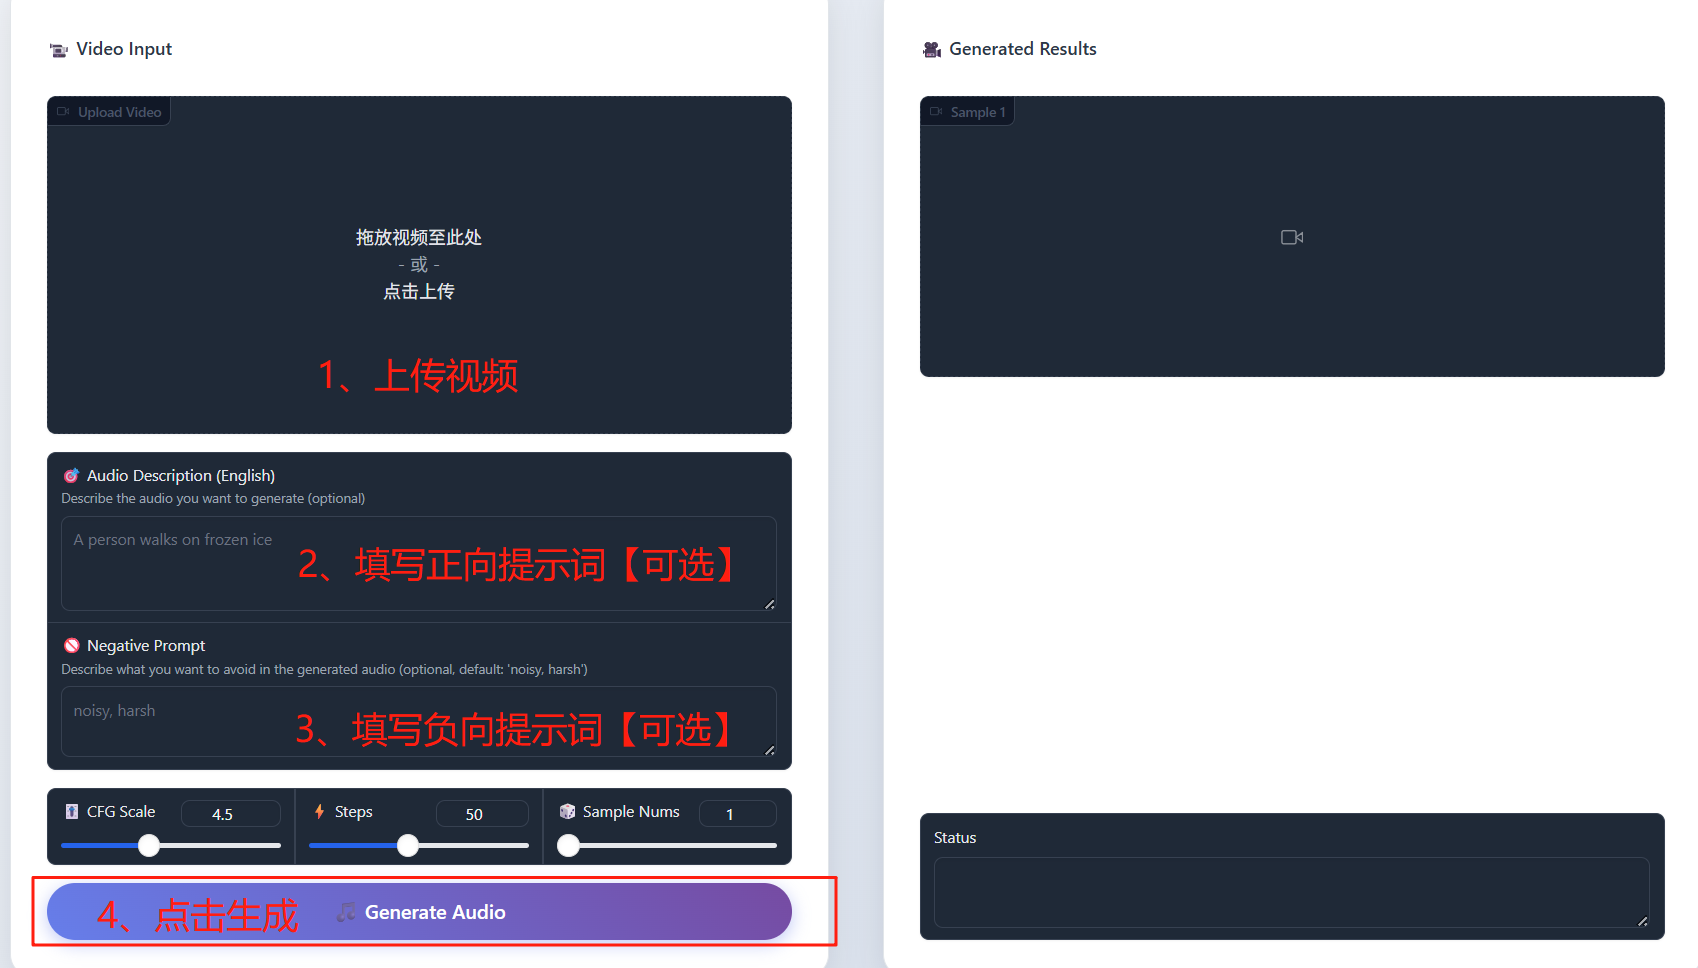1698x968 pixels.
Task: Click the Upload Video label icon
Action: coord(63,112)
